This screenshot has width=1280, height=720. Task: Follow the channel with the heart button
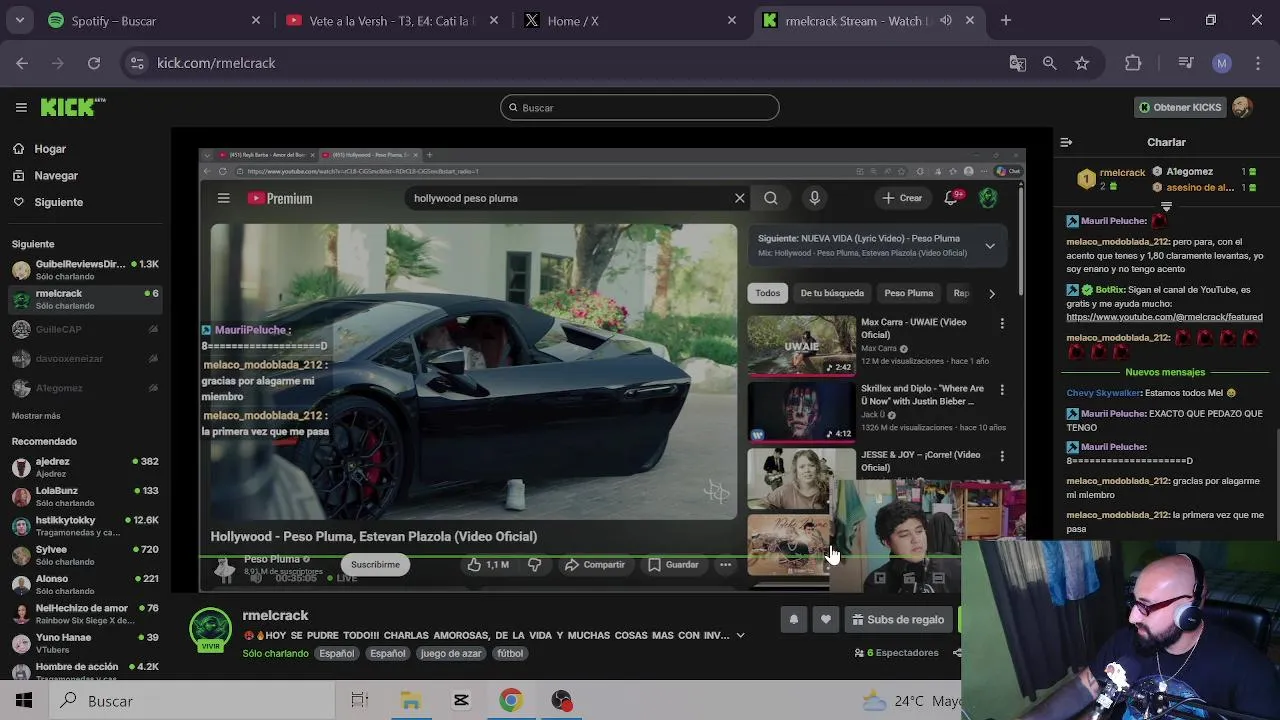[x=826, y=620]
